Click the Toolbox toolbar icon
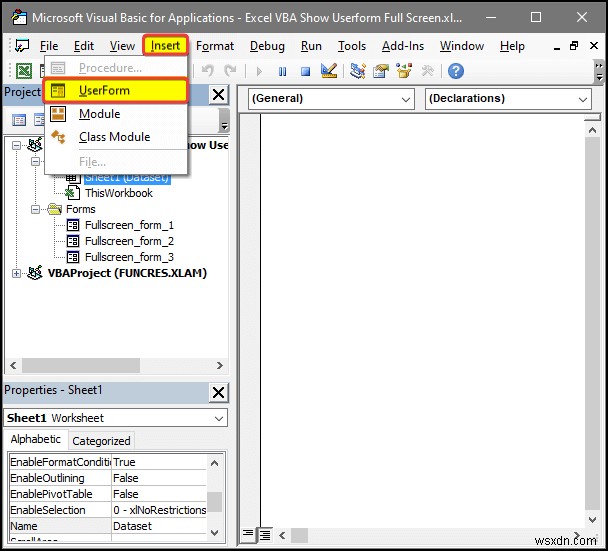Image resolution: width=608 pixels, height=551 pixels. pyautogui.click(x=427, y=71)
